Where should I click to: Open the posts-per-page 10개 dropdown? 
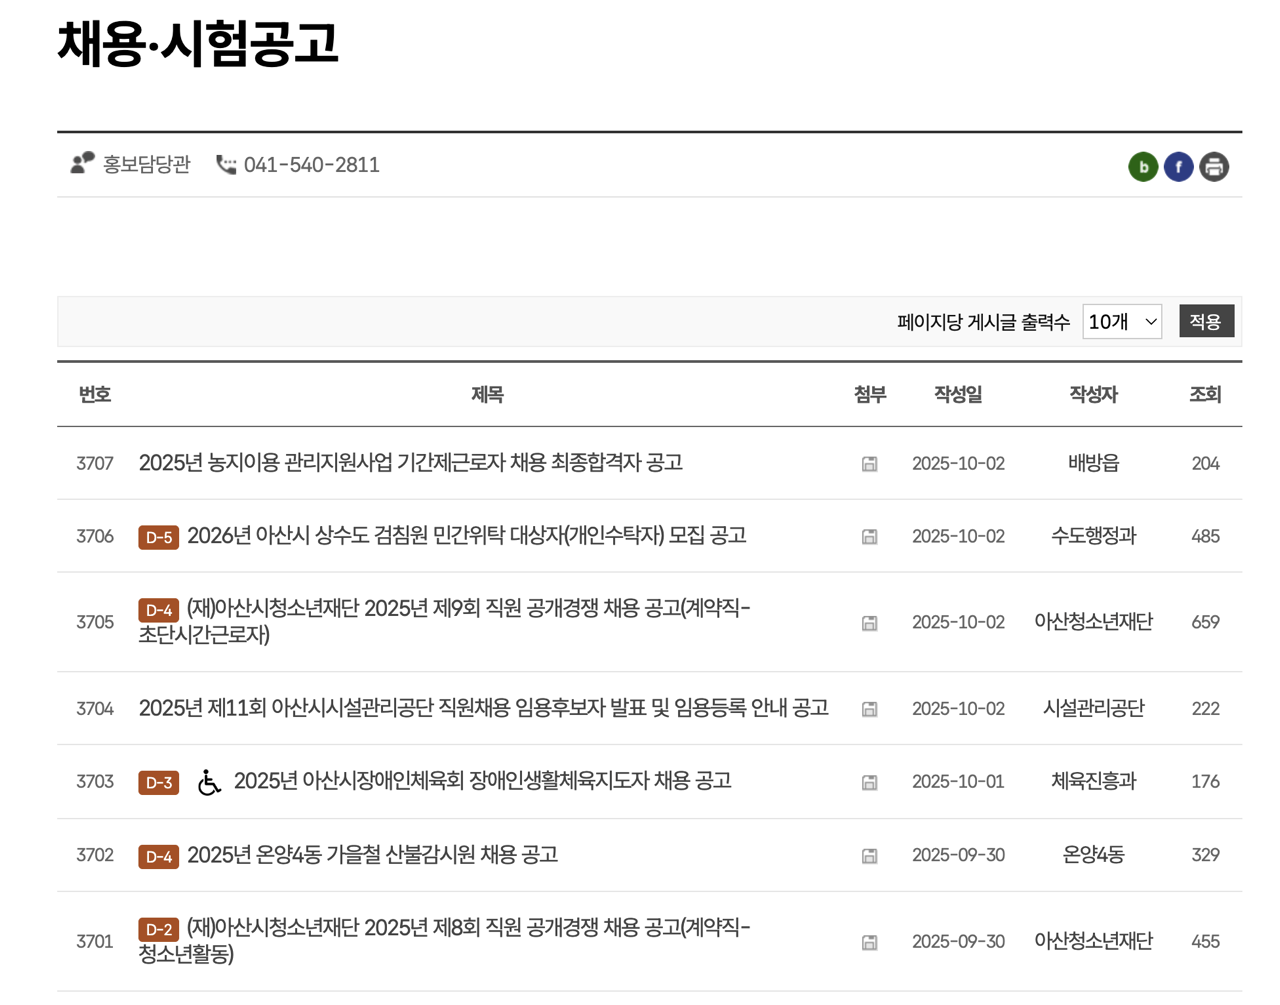(x=1121, y=321)
